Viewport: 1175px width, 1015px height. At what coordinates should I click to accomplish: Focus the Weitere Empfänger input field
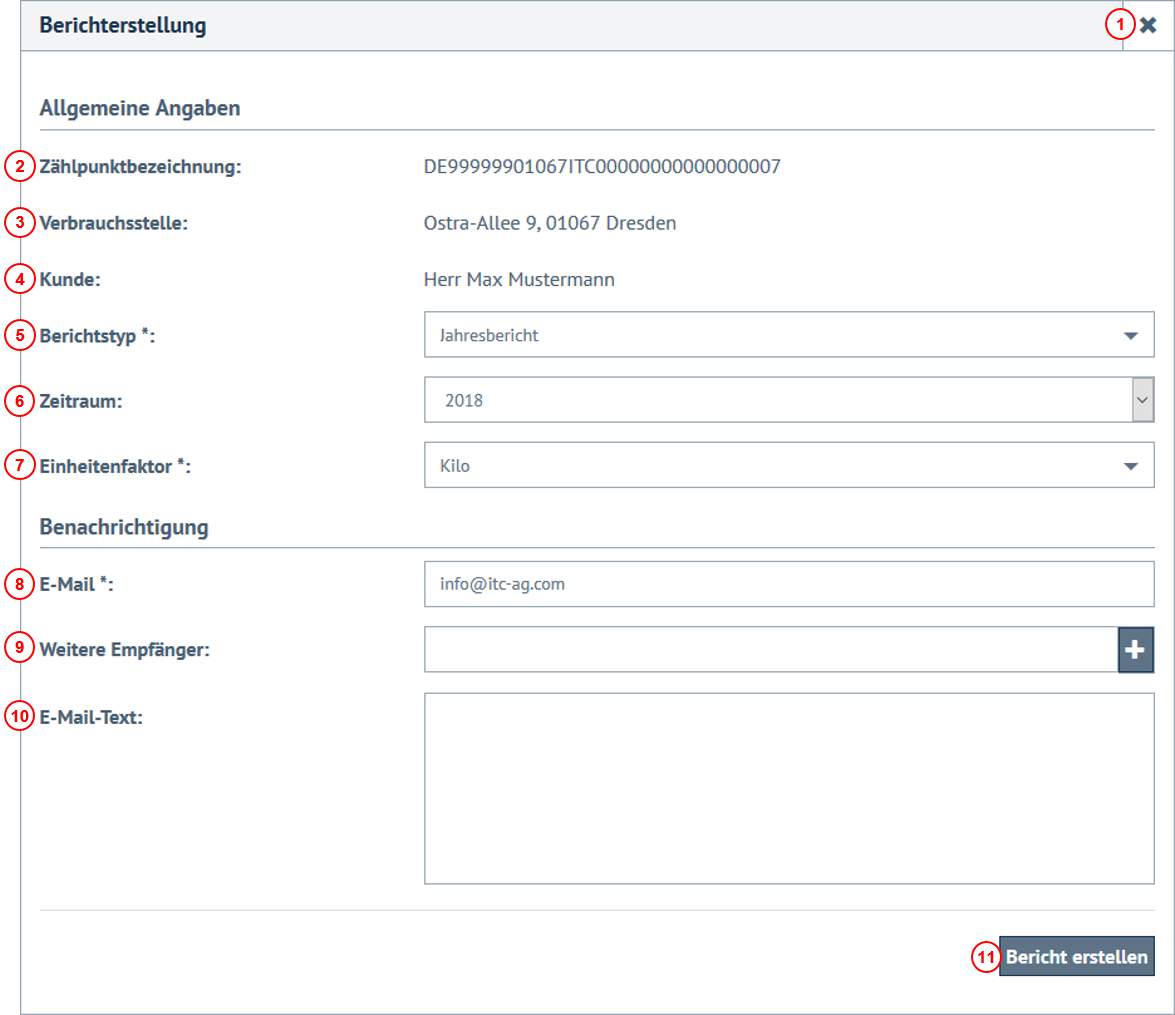(770, 650)
